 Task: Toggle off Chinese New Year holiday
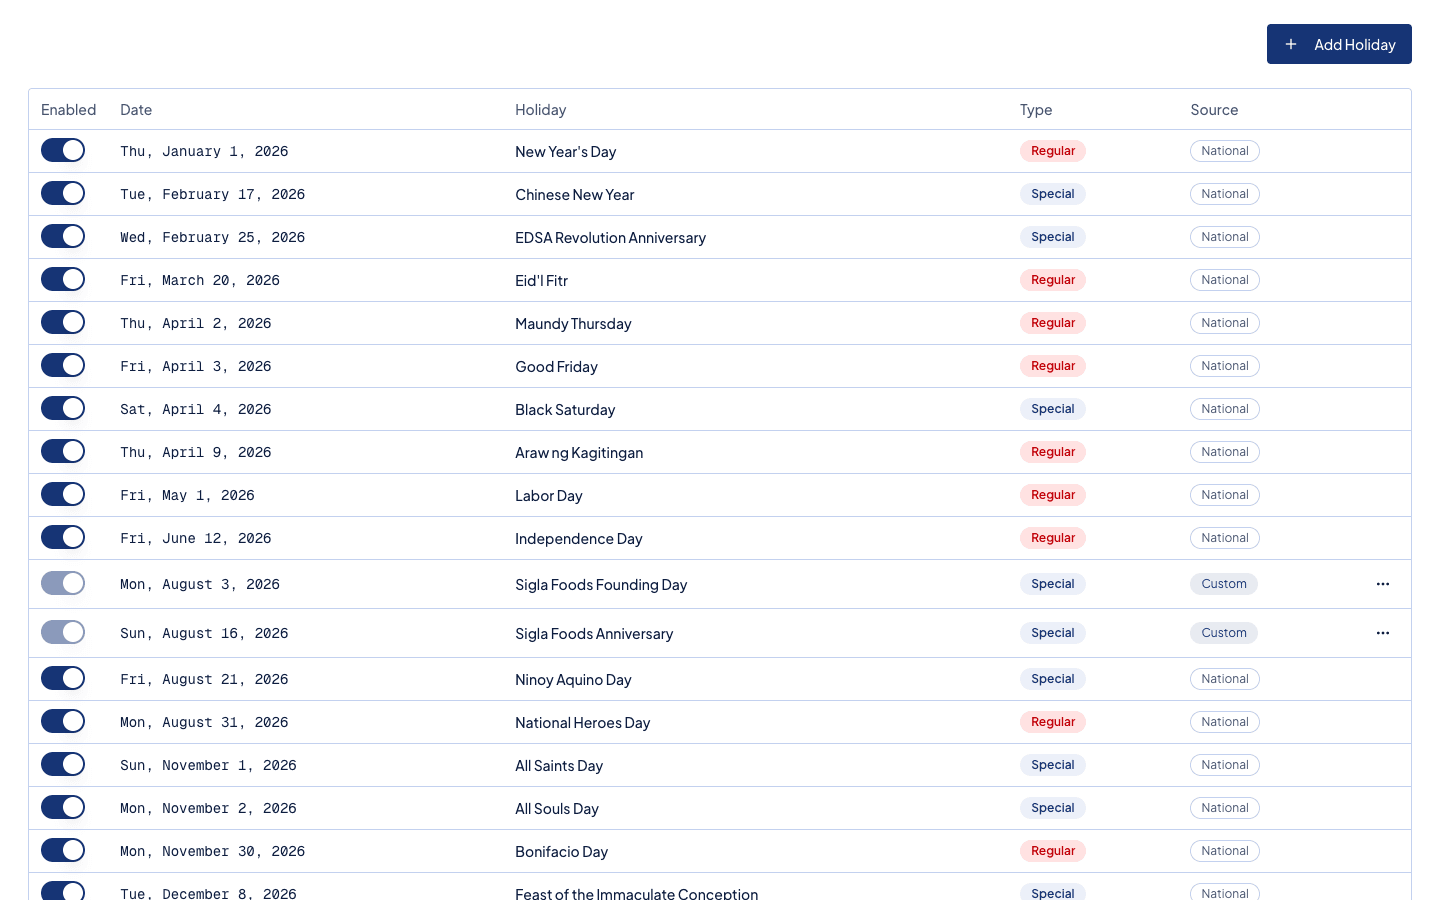pyautogui.click(x=63, y=193)
